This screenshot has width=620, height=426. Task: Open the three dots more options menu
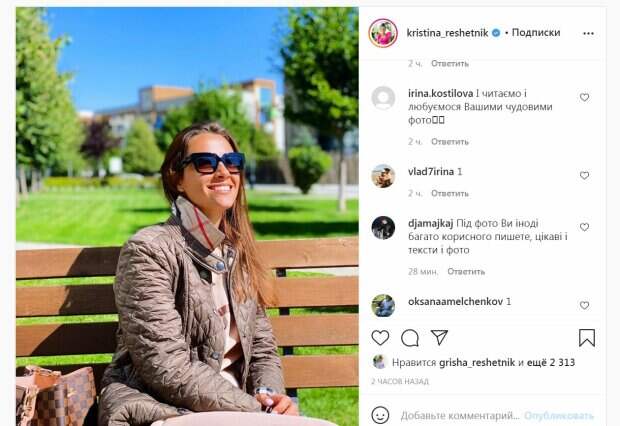point(588,33)
